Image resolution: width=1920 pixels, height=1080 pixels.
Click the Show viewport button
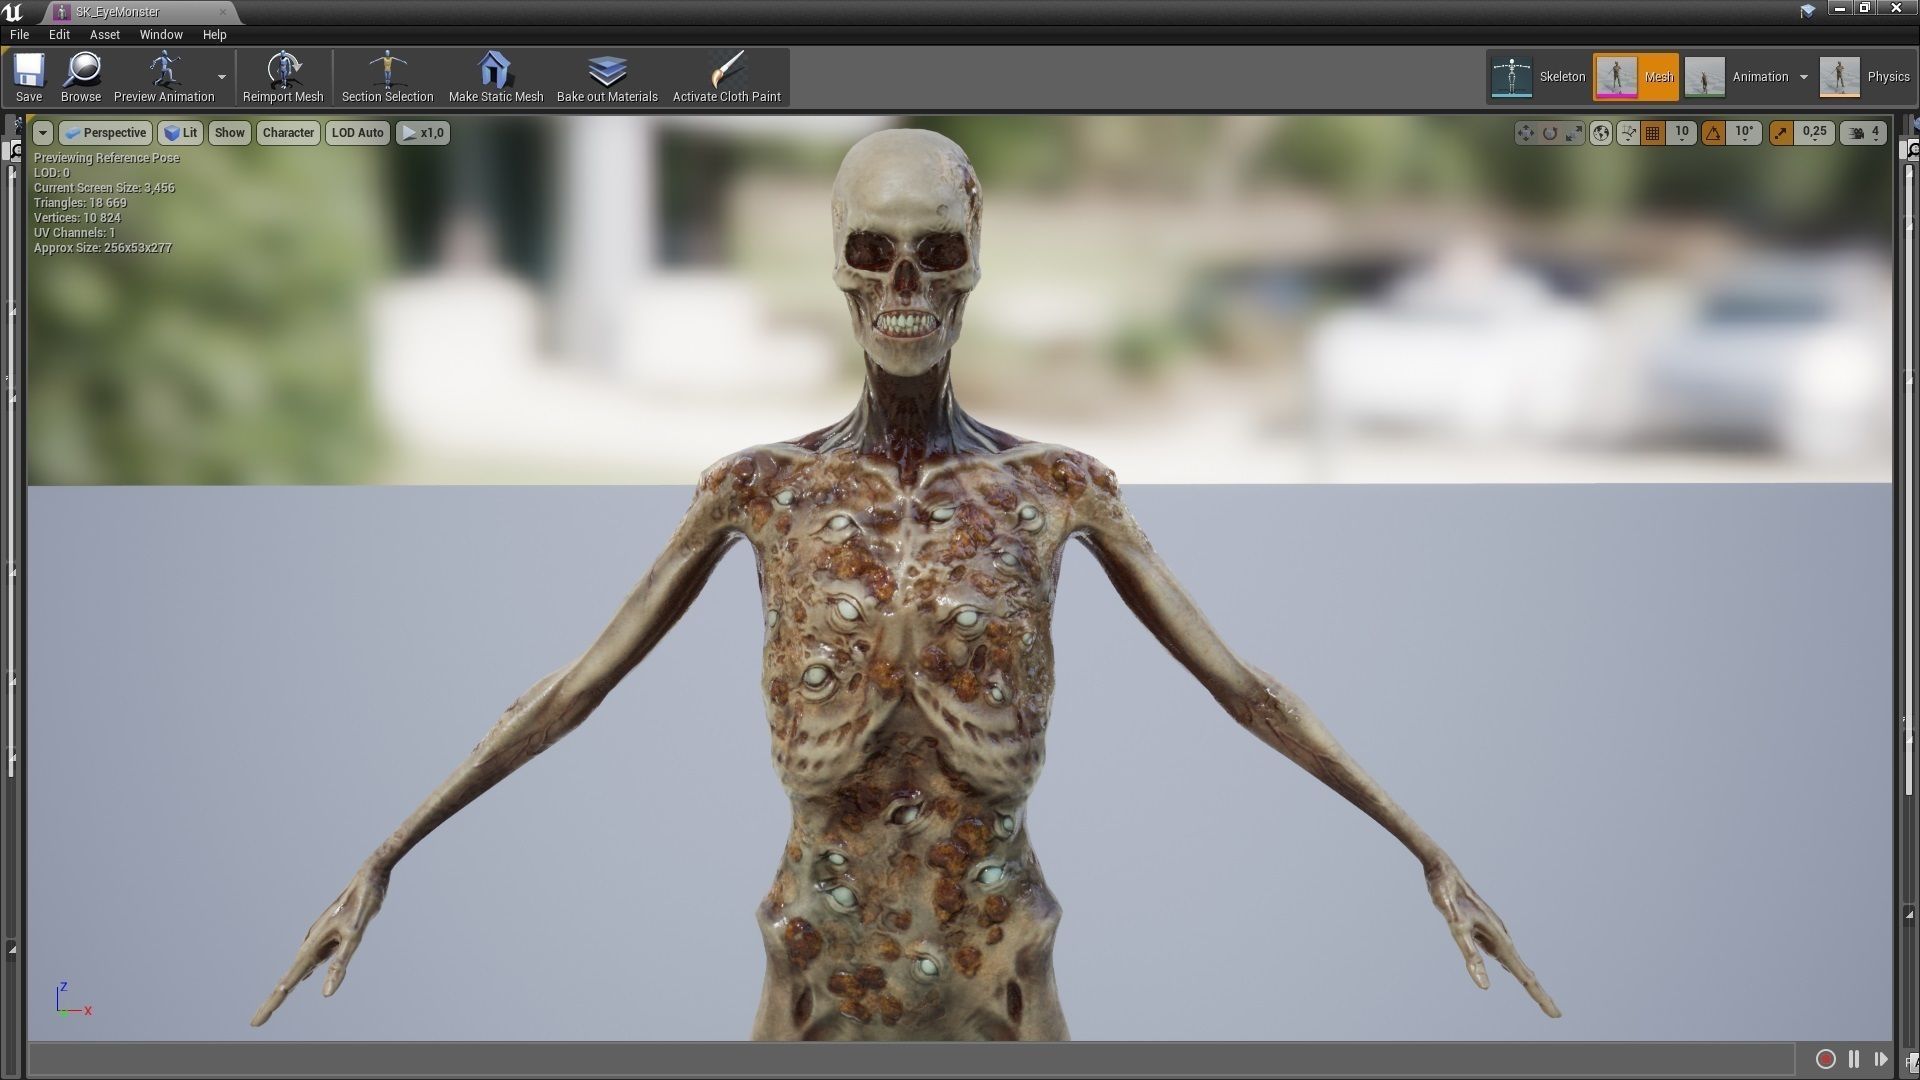(x=229, y=132)
